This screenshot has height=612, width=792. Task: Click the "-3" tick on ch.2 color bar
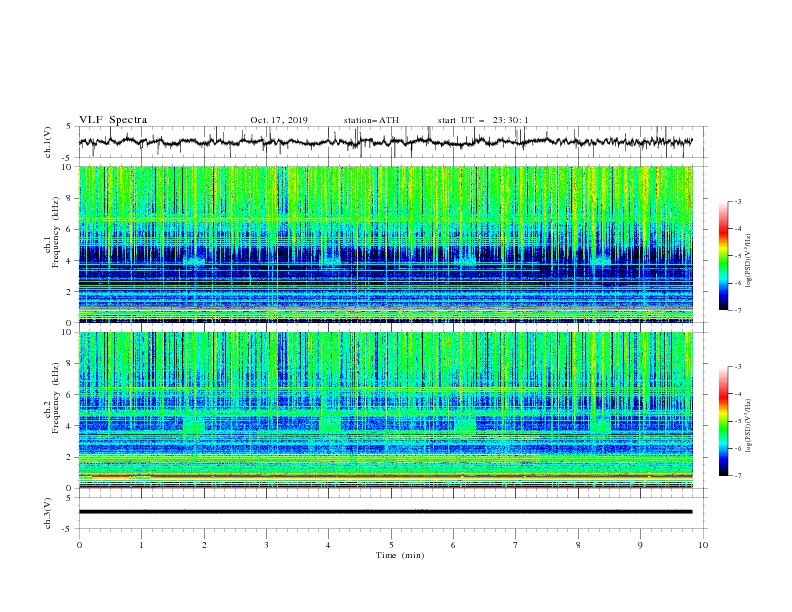[x=738, y=367]
